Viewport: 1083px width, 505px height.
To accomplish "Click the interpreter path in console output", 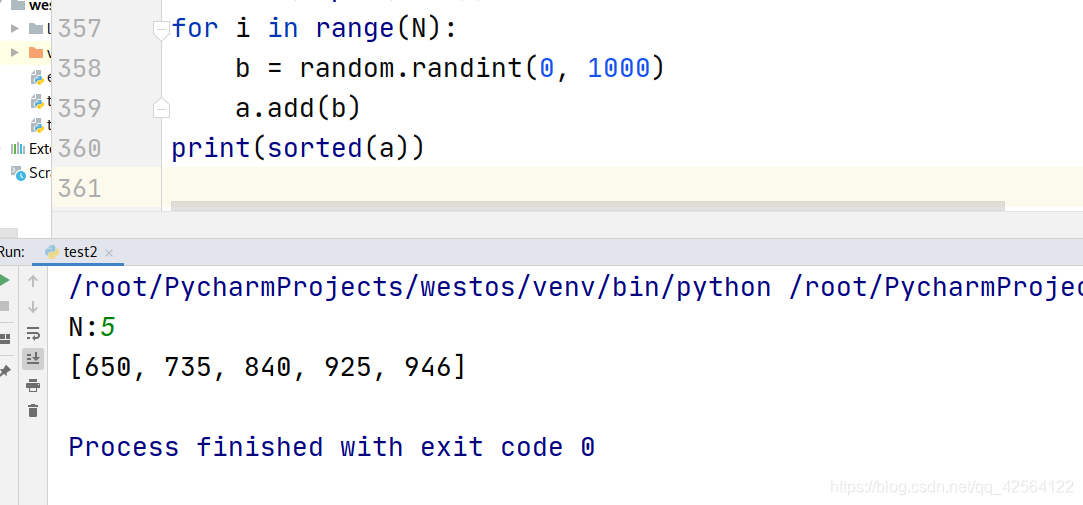I will point(420,287).
